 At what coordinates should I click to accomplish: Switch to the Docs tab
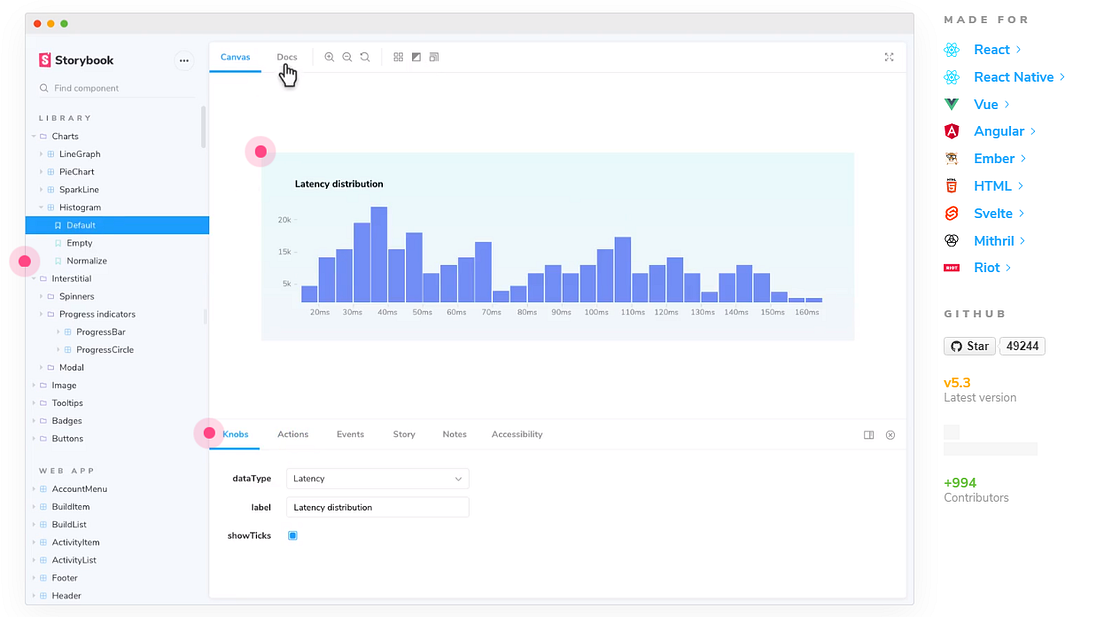pos(287,56)
